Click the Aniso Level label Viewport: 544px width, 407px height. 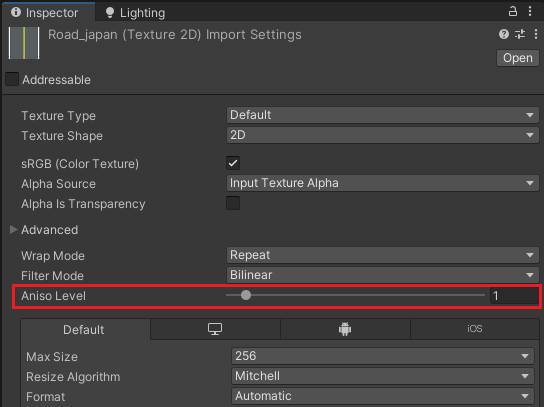pyautogui.click(x=53, y=296)
